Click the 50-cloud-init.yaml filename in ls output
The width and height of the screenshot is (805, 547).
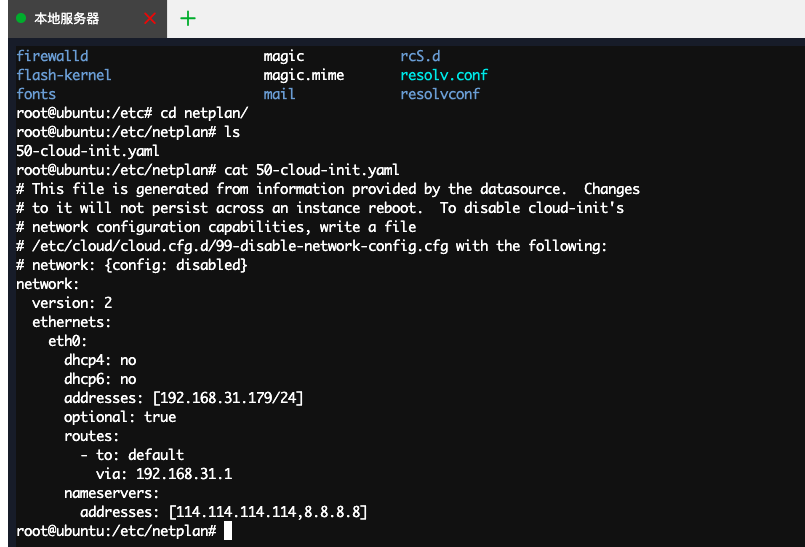tap(88, 151)
